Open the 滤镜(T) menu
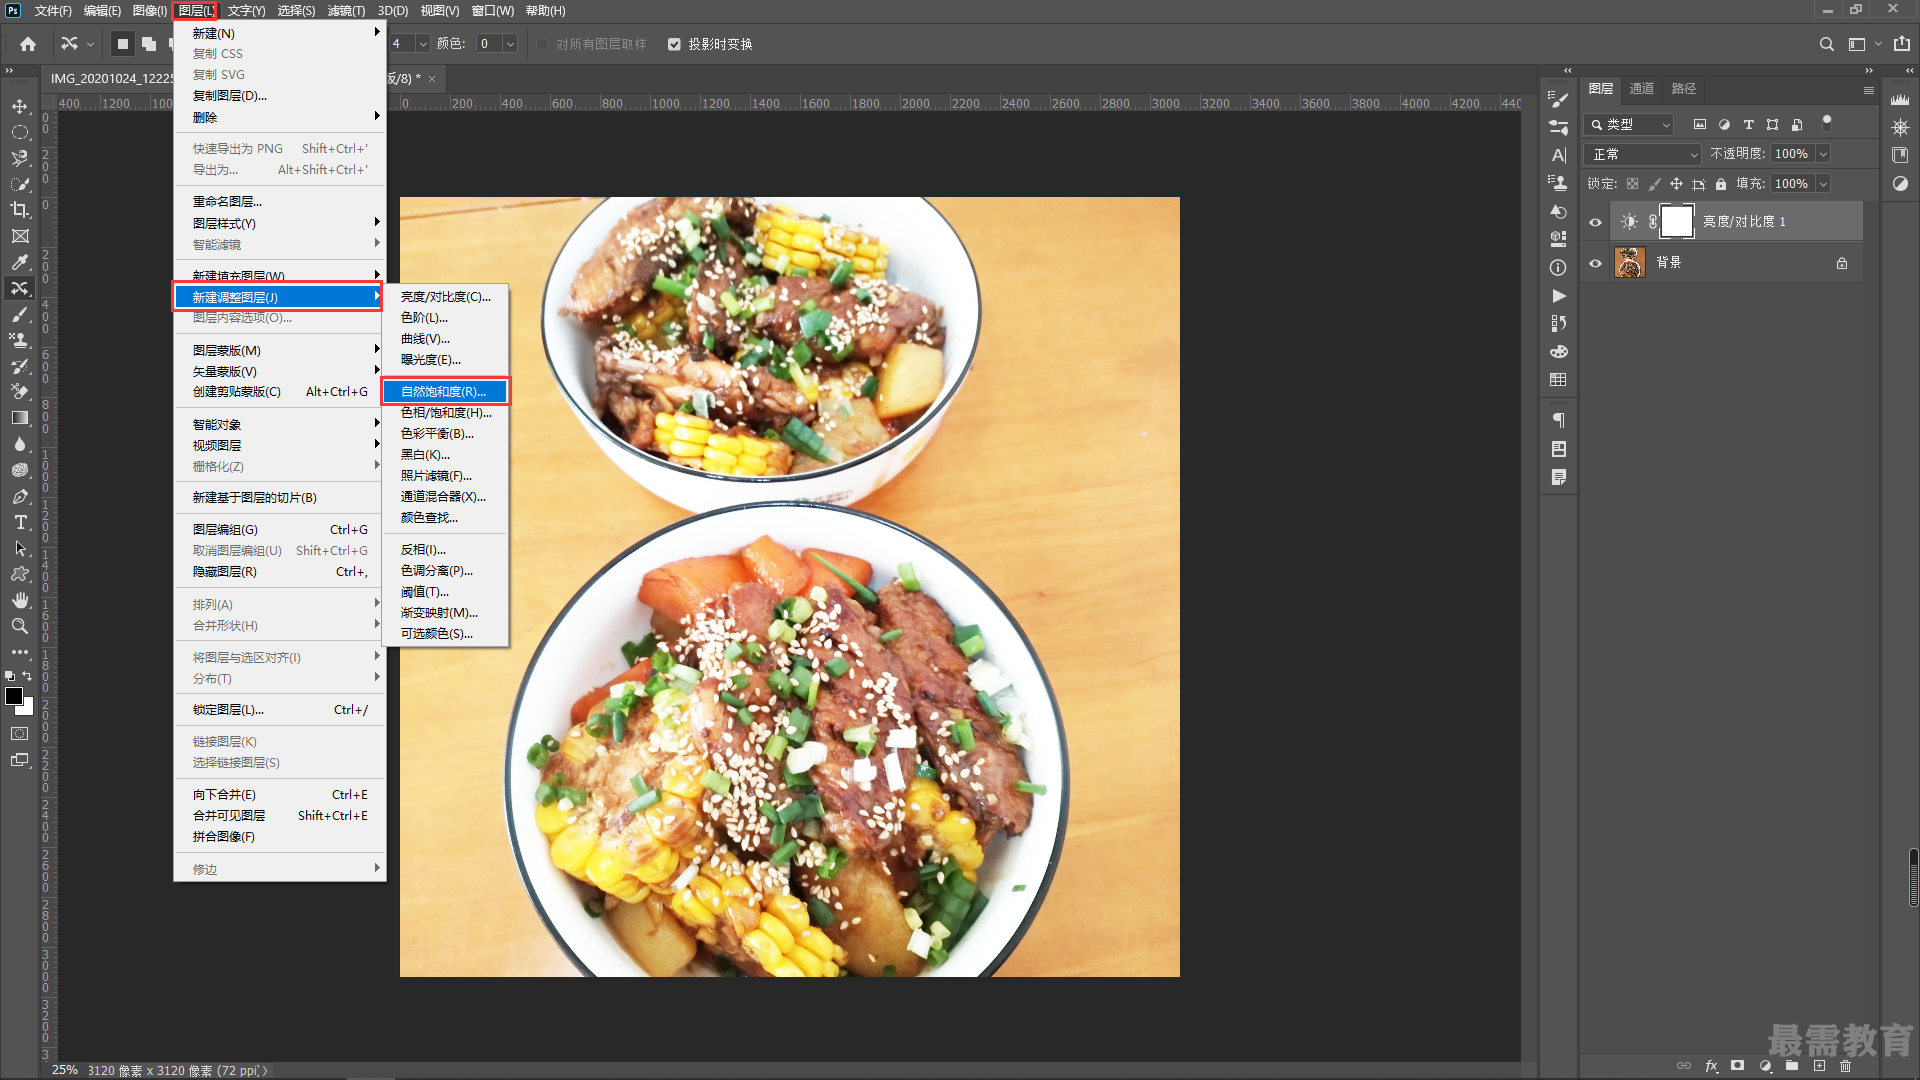Screen dimensions: 1920x1080 click(x=346, y=11)
